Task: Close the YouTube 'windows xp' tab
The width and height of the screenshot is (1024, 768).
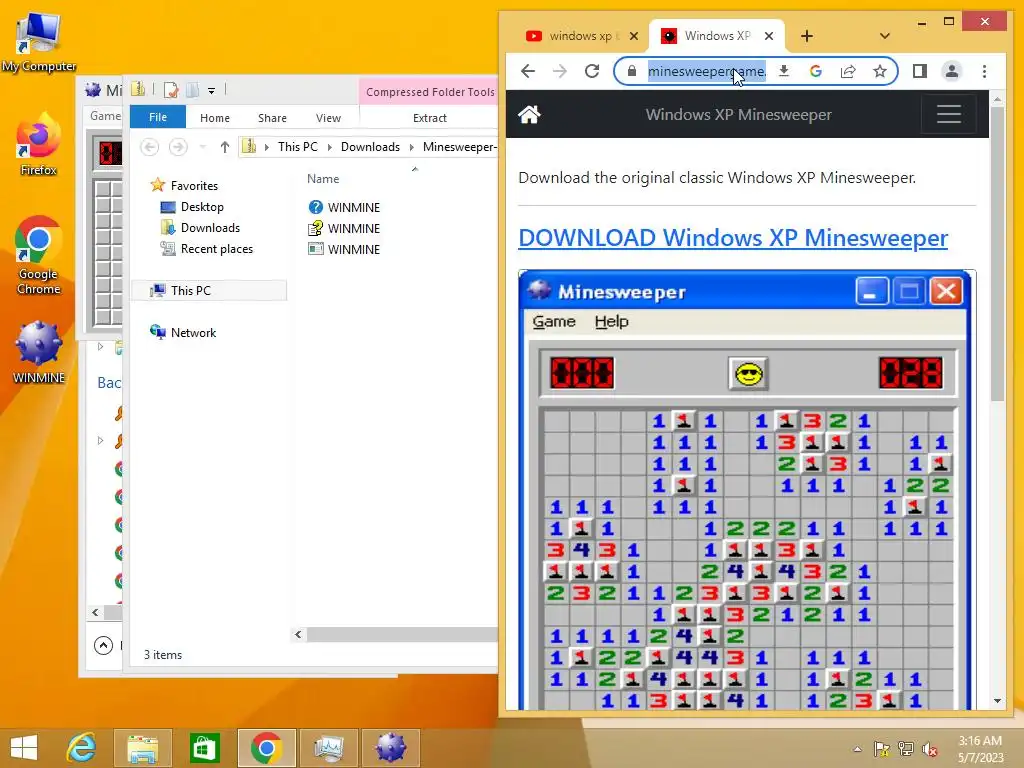Action: point(633,36)
